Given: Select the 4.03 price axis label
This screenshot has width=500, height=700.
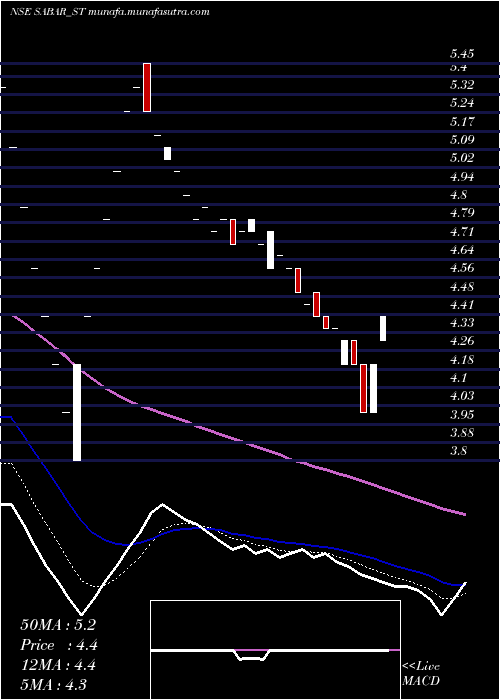Looking at the screenshot, I should coord(462,396).
